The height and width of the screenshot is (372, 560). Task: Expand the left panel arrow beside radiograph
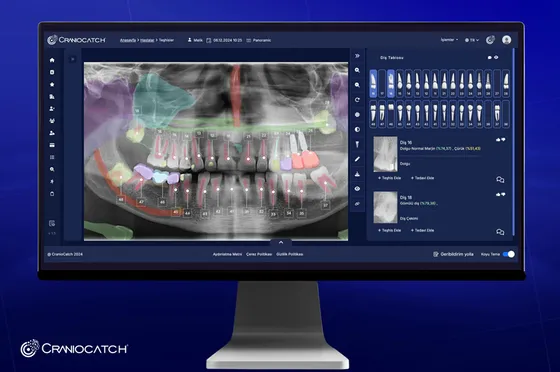pos(72,59)
